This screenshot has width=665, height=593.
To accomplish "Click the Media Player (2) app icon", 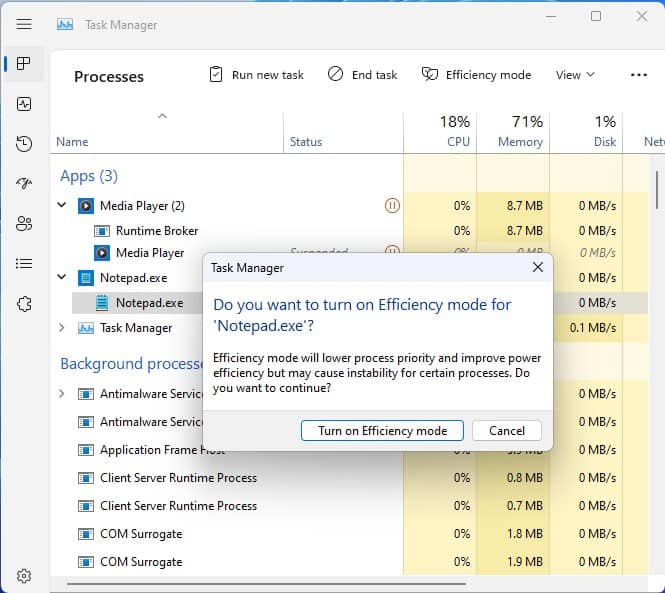I will click(x=86, y=206).
